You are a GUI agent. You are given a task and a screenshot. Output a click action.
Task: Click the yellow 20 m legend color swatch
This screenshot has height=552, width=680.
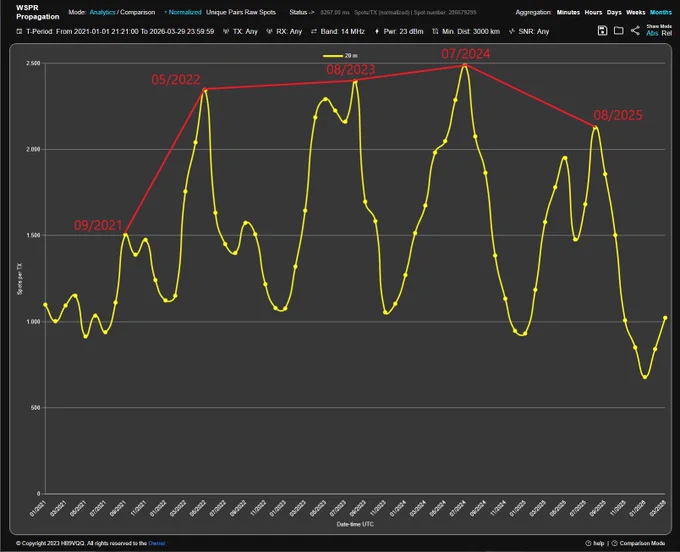coord(333,56)
